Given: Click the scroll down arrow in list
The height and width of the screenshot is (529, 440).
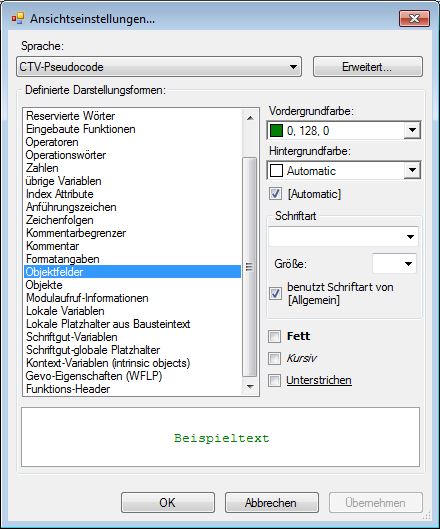Looking at the screenshot, I should click(x=250, y=386).
